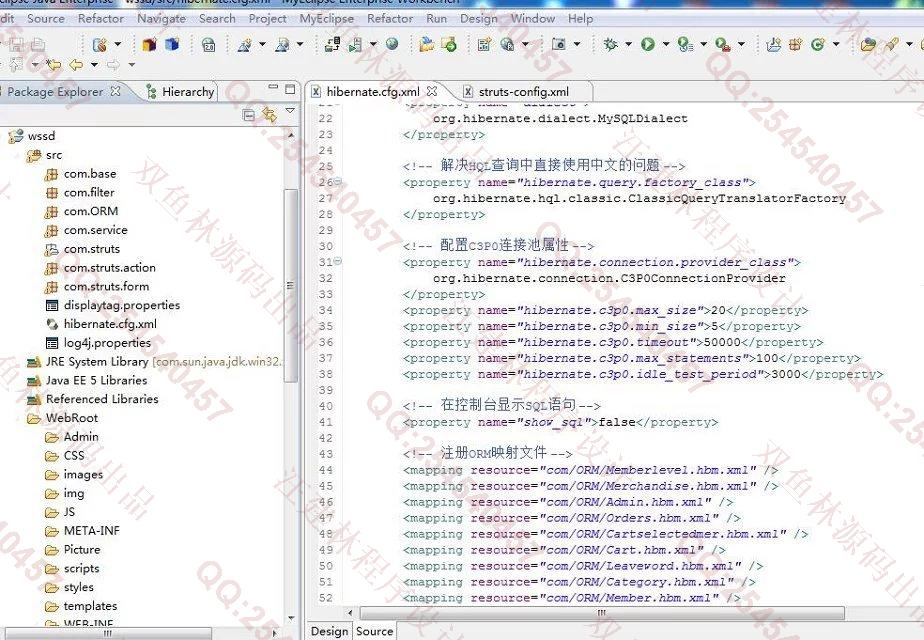Click Package Explorer vertical scrollbar
The image size is (924, 640).
click(290, 286)
